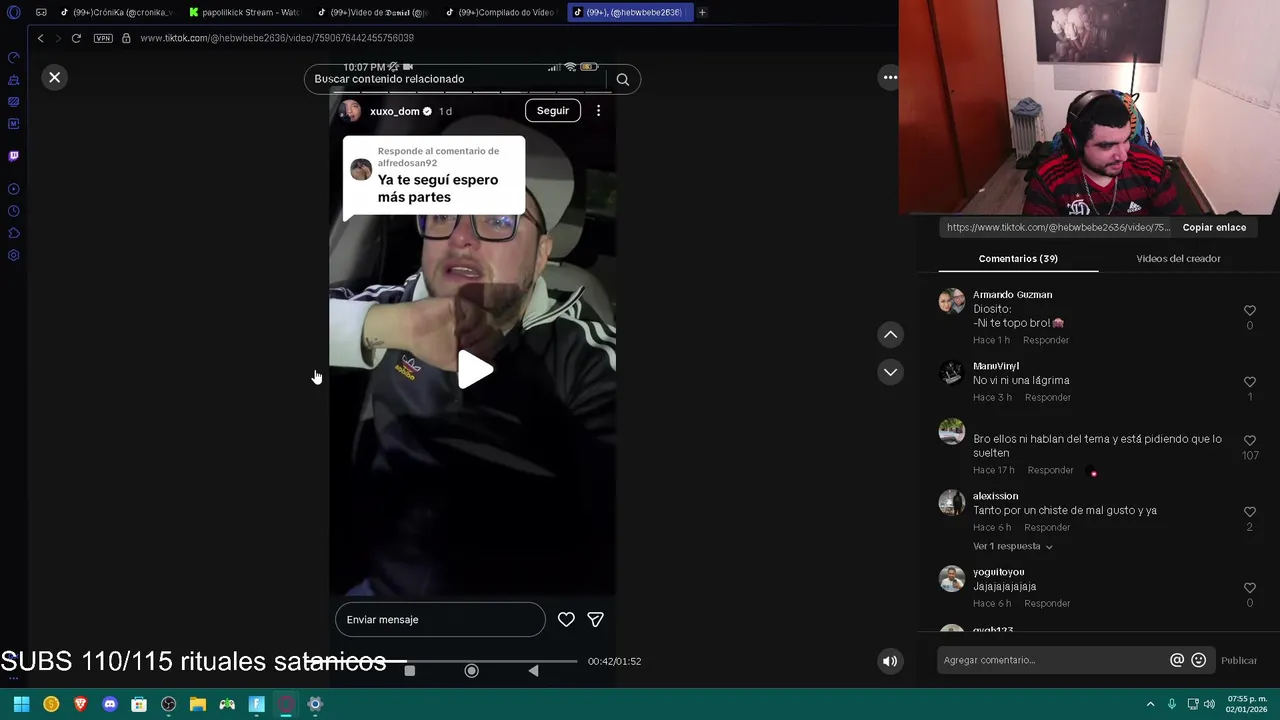
Task: Open the Twitch sidebar panel
Action: (14, 156)
